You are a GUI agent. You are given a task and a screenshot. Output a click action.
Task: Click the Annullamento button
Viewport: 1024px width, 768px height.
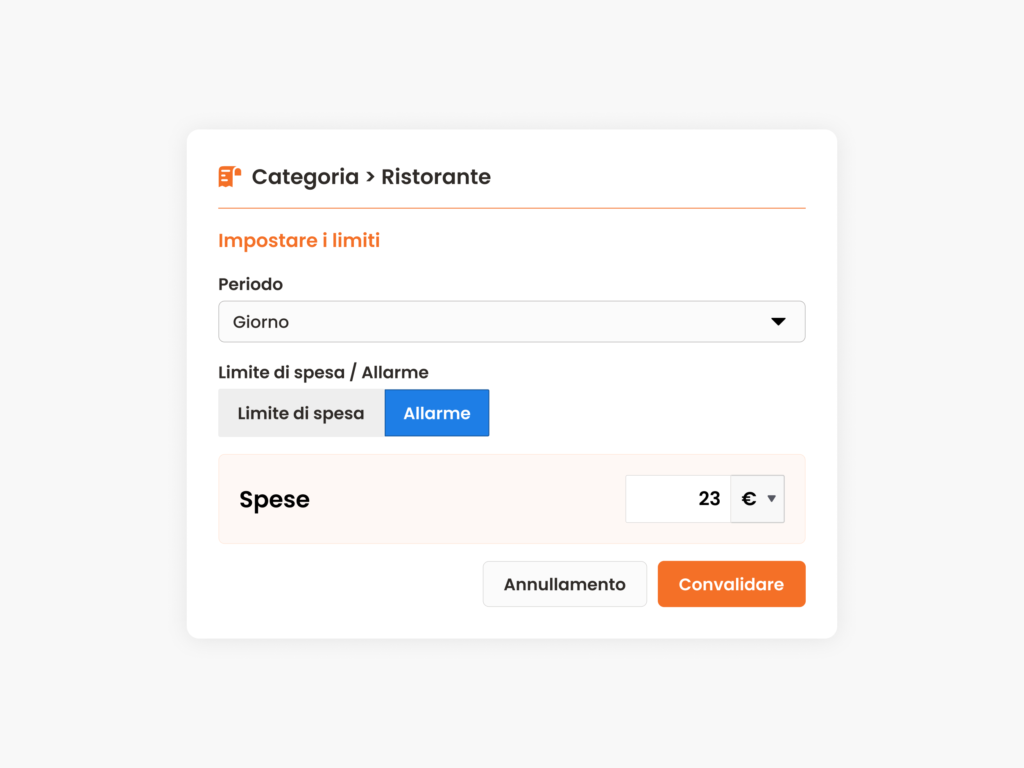[564, 584]
